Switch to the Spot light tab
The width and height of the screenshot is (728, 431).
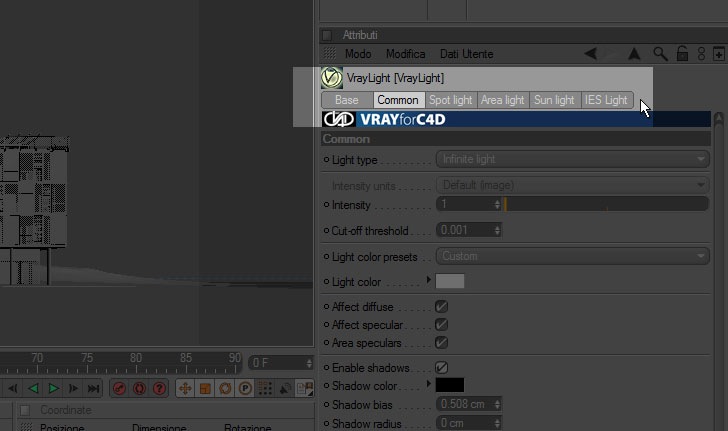450,100
